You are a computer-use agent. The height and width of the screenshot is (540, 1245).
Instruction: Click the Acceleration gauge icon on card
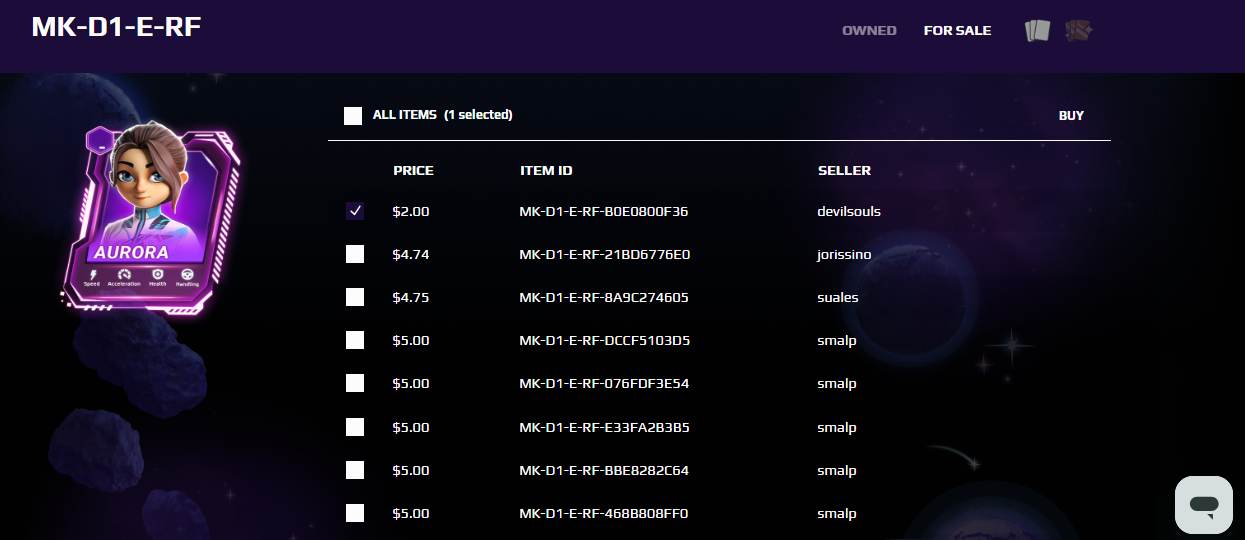tap(125, 274)
